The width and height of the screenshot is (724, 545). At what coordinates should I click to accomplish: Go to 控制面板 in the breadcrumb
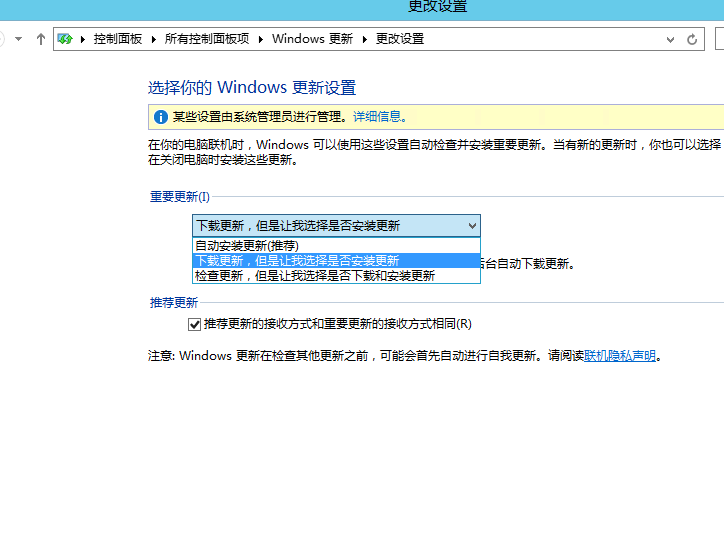[119, 39]
